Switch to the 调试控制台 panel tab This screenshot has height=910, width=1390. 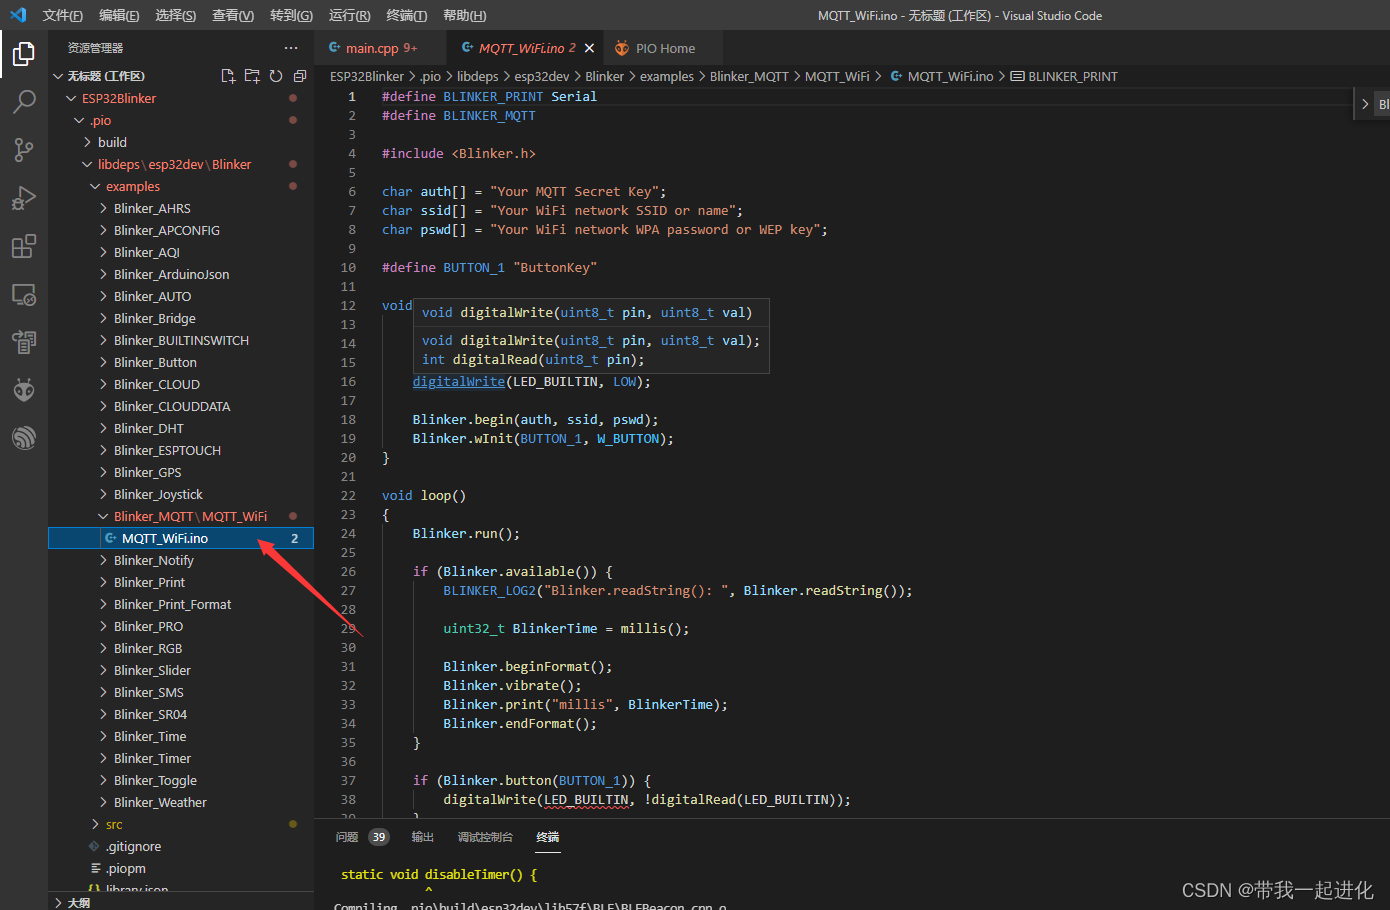tap(485, 837)
